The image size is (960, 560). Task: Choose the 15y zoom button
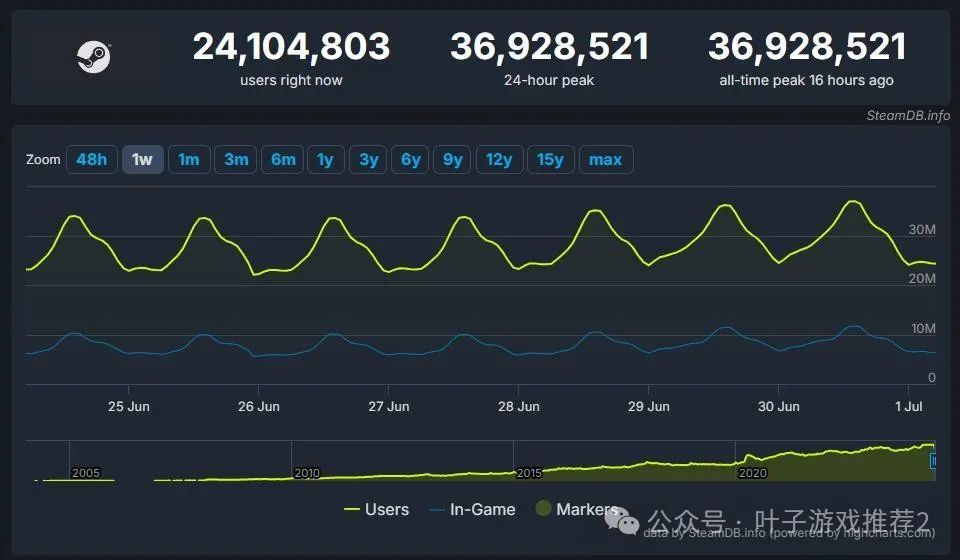click(550, 160)
